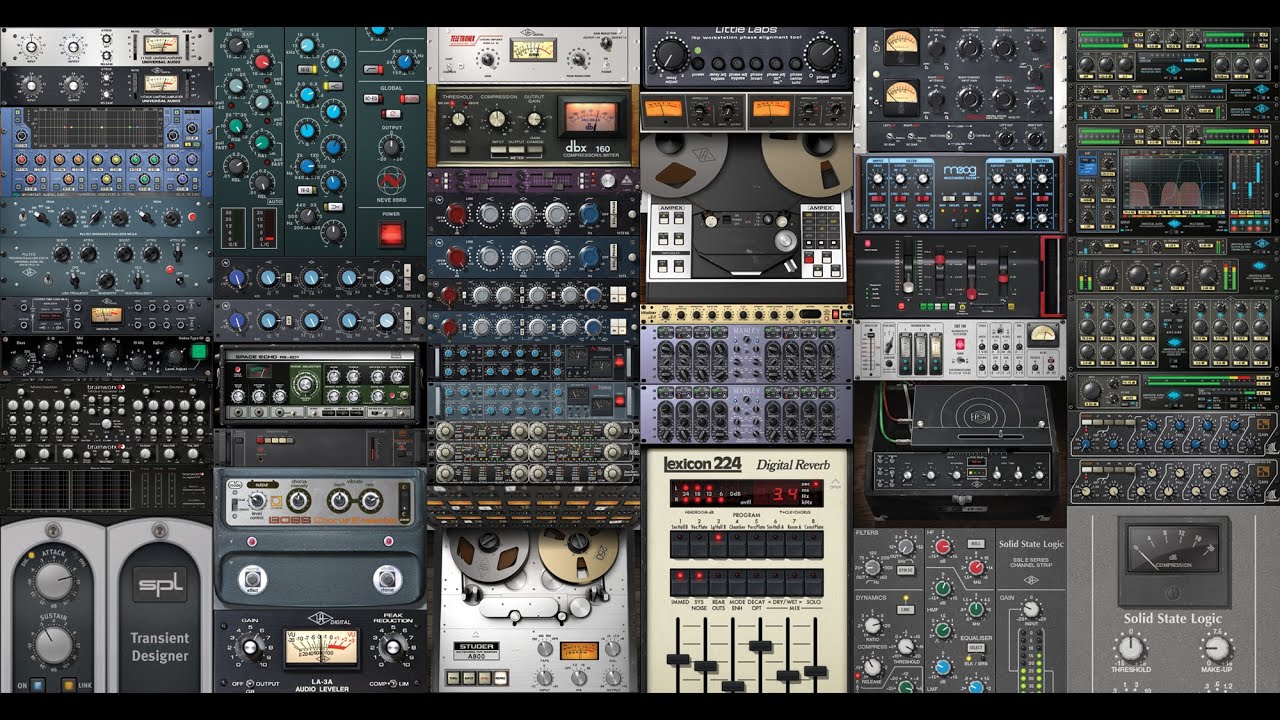Click the Studer A800 nameplate

[476, 651]
